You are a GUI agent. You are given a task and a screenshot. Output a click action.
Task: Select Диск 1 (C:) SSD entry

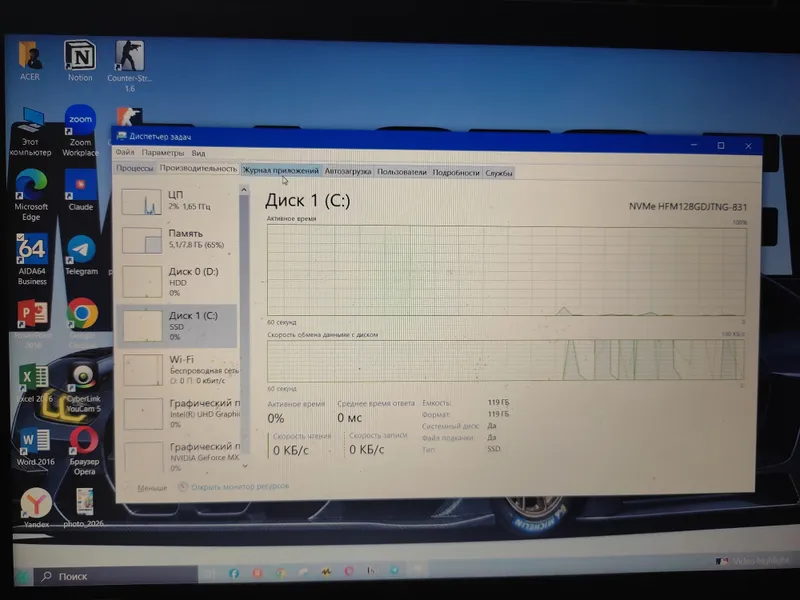click(x=178, y=326)
